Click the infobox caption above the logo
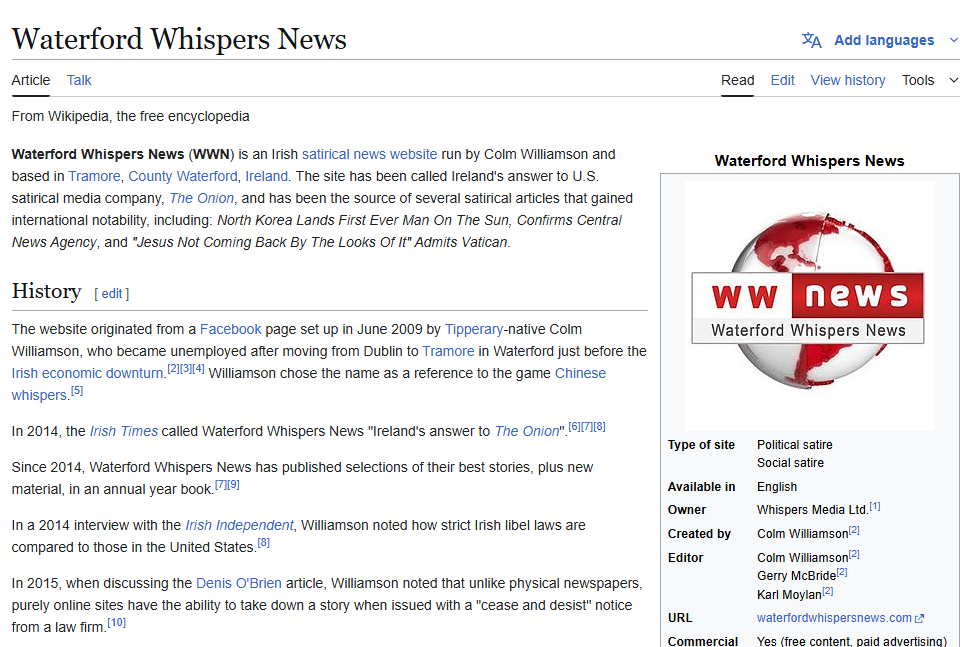The image size is (966, 647). tap(810, 161)
